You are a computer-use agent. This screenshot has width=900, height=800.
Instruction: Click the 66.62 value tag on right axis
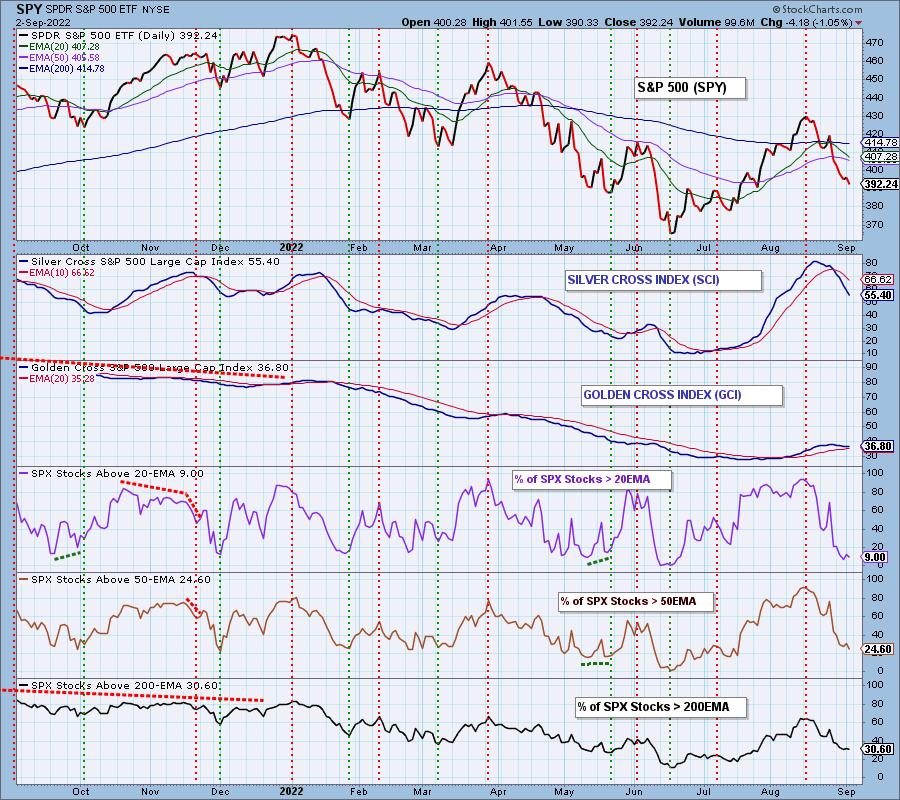pos(880,279)
